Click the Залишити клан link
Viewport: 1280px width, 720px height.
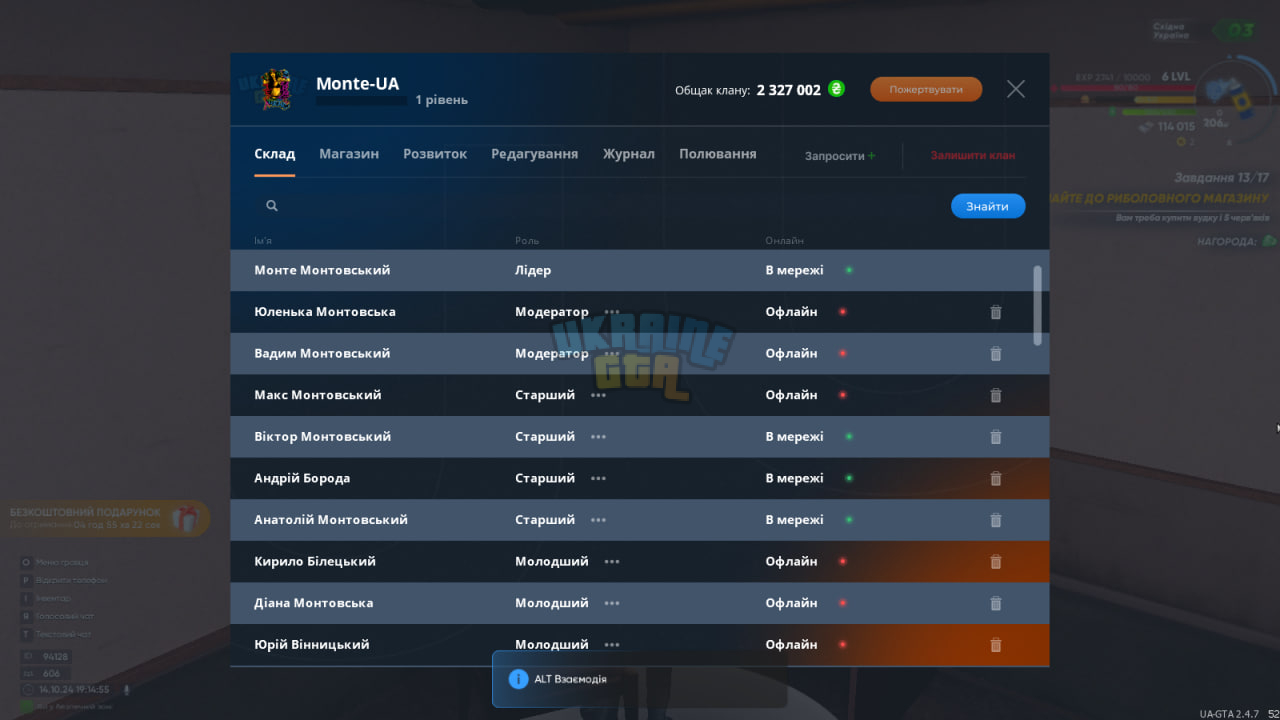(x=973, y=156)
